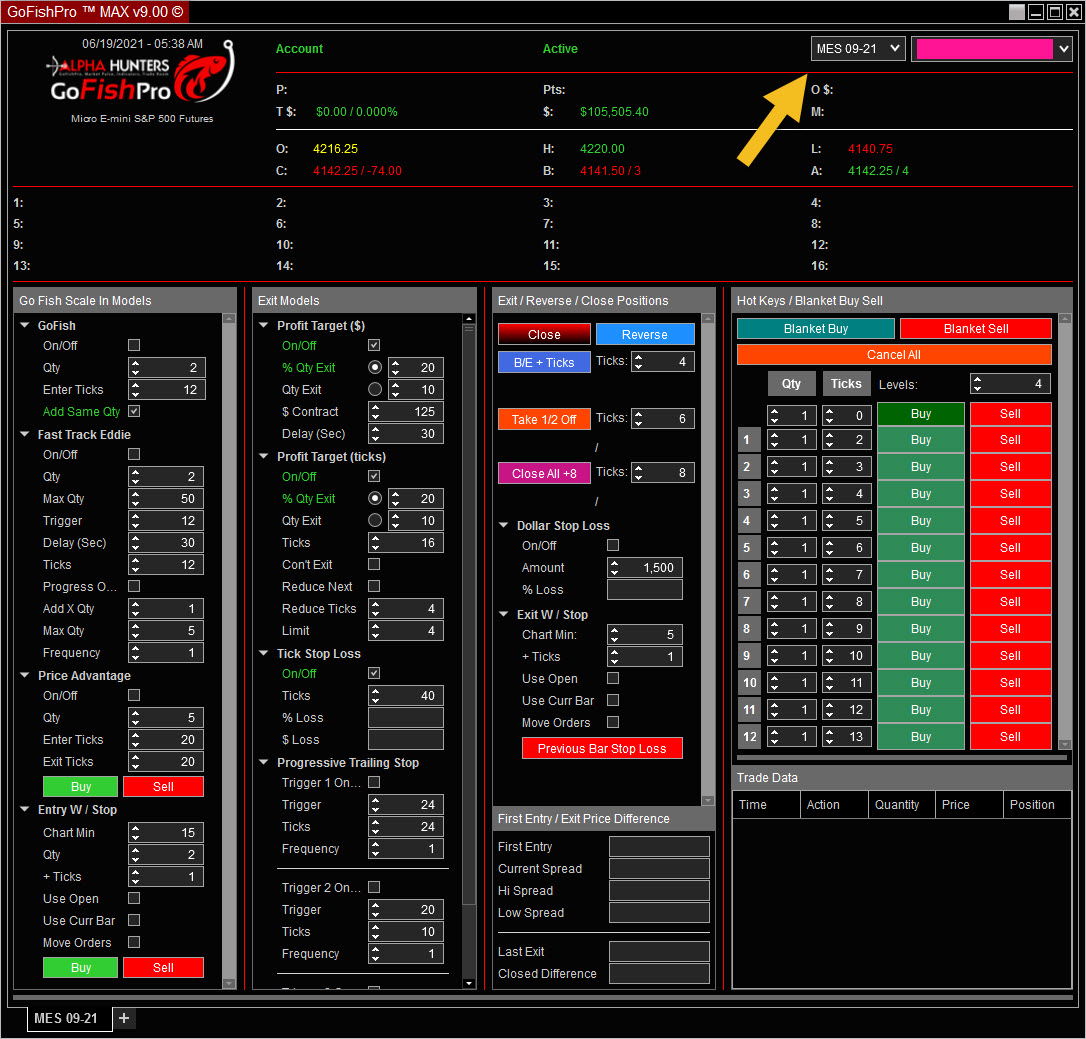Click the blue Reverse button

(645, 335)
